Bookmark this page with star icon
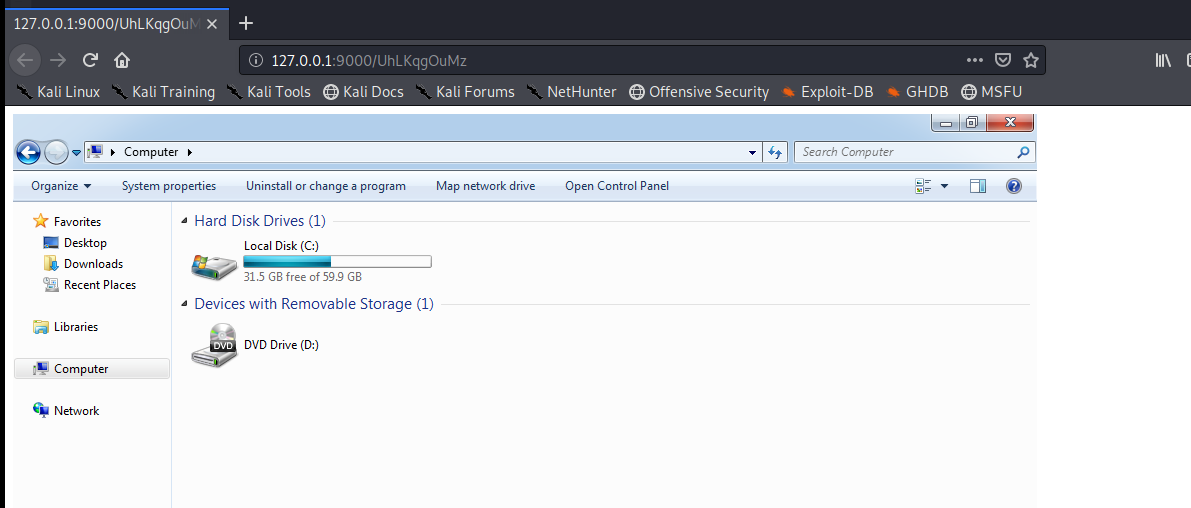The height and width of the screenshot is (508, 1191). (x=1031, y=60)
